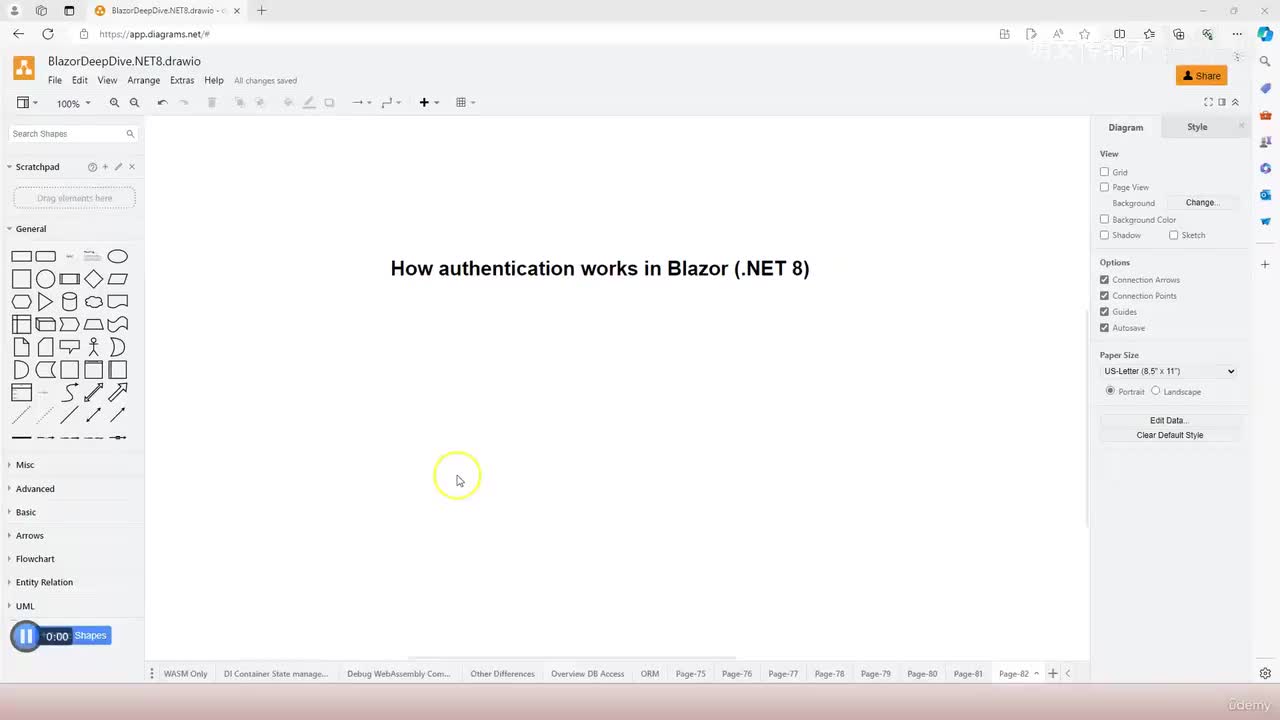Screen dimensions: 1280x720
Task: Enable the Page View checkbox
Action: click(1104, 187)
